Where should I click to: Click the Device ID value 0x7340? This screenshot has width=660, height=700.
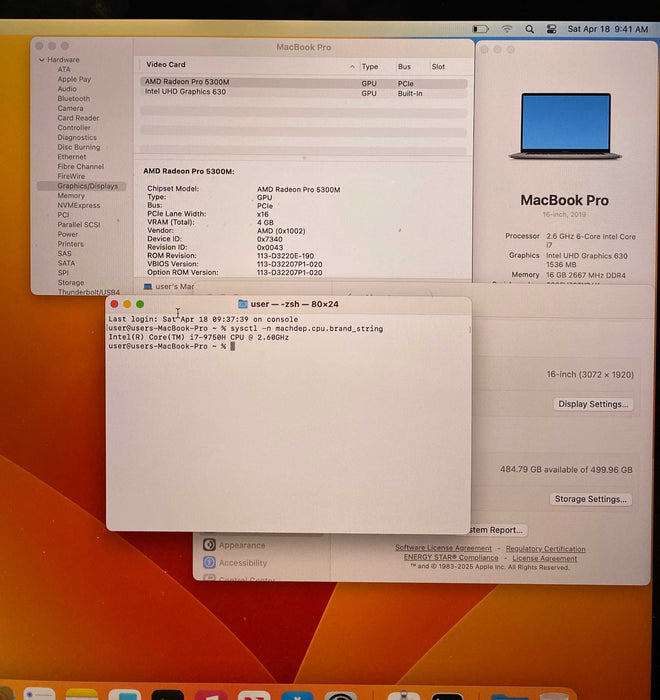tap(269, 239)
